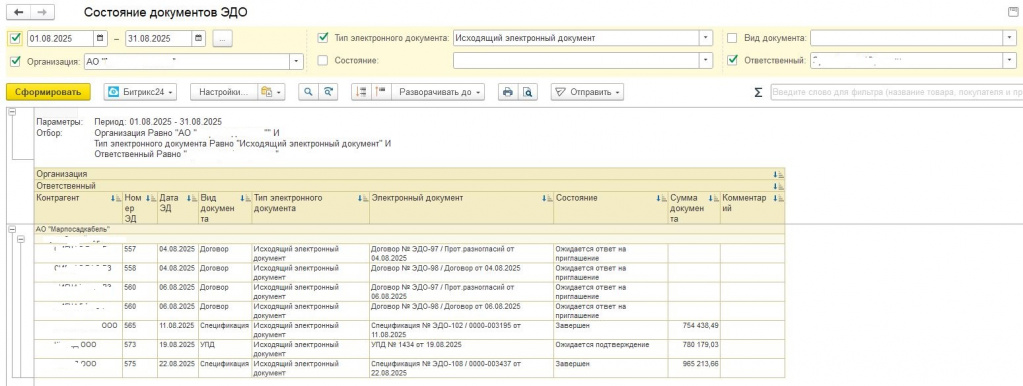Select amount cell 754 438,49
Screen dimensions: 1023x386
click(694, 329)
